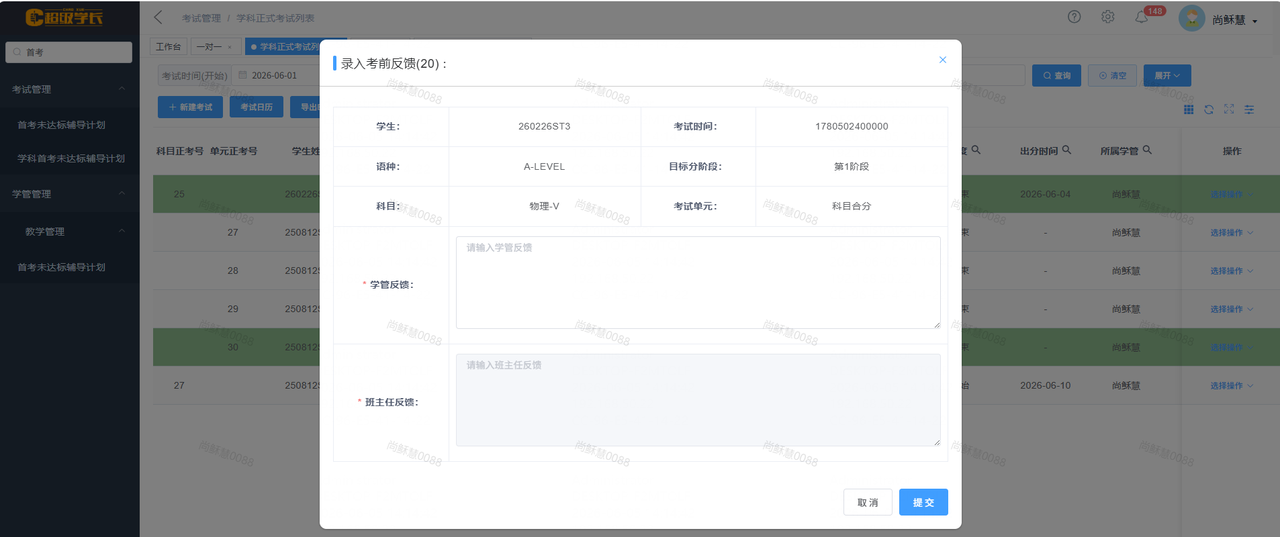Open the help question mark icon
This screenshot has height=537, width=1280.
point(1074,17)
